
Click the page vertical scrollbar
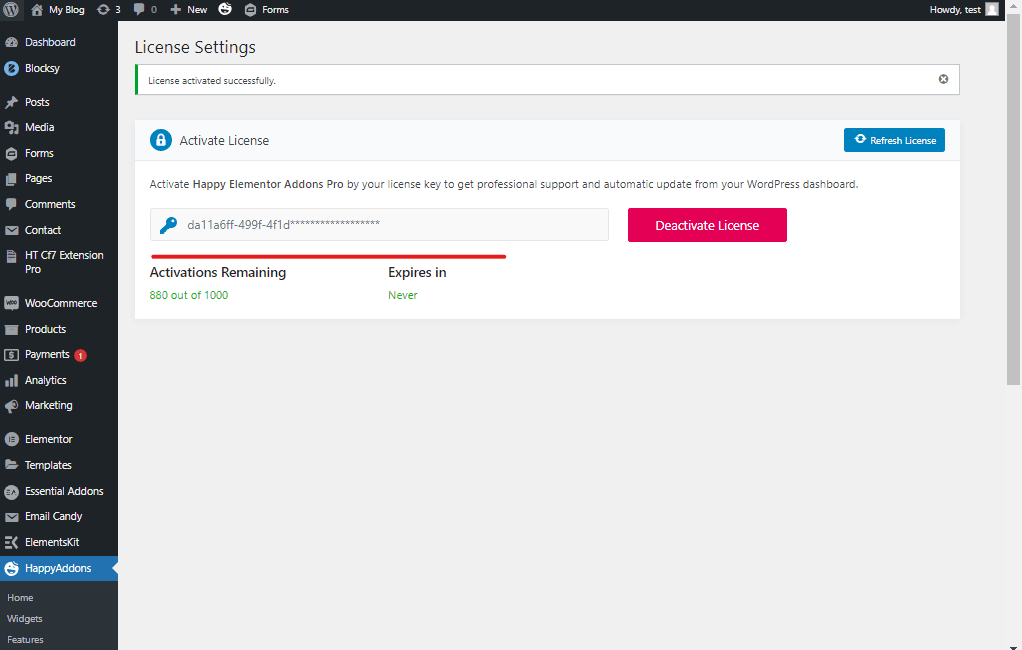click(x=1014, y=199)
